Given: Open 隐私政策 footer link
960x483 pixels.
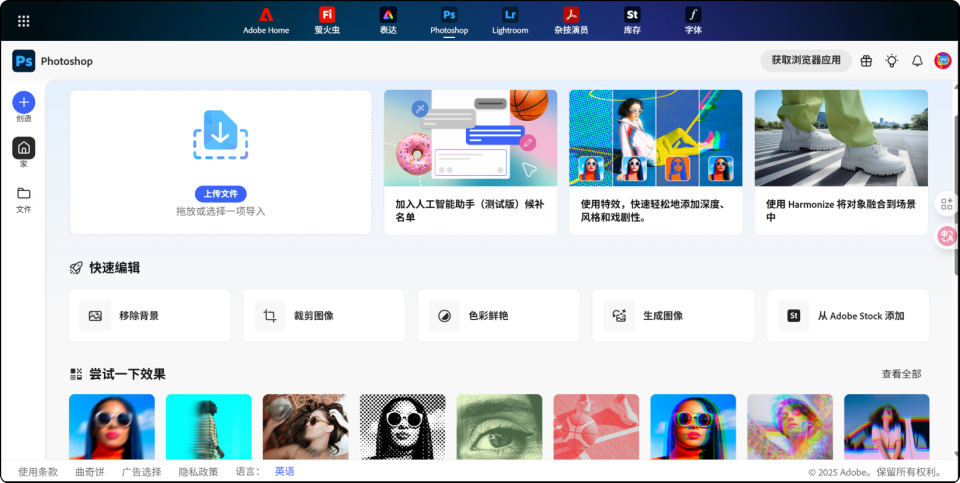Looking at the screenshot, I should coord(198,471).
